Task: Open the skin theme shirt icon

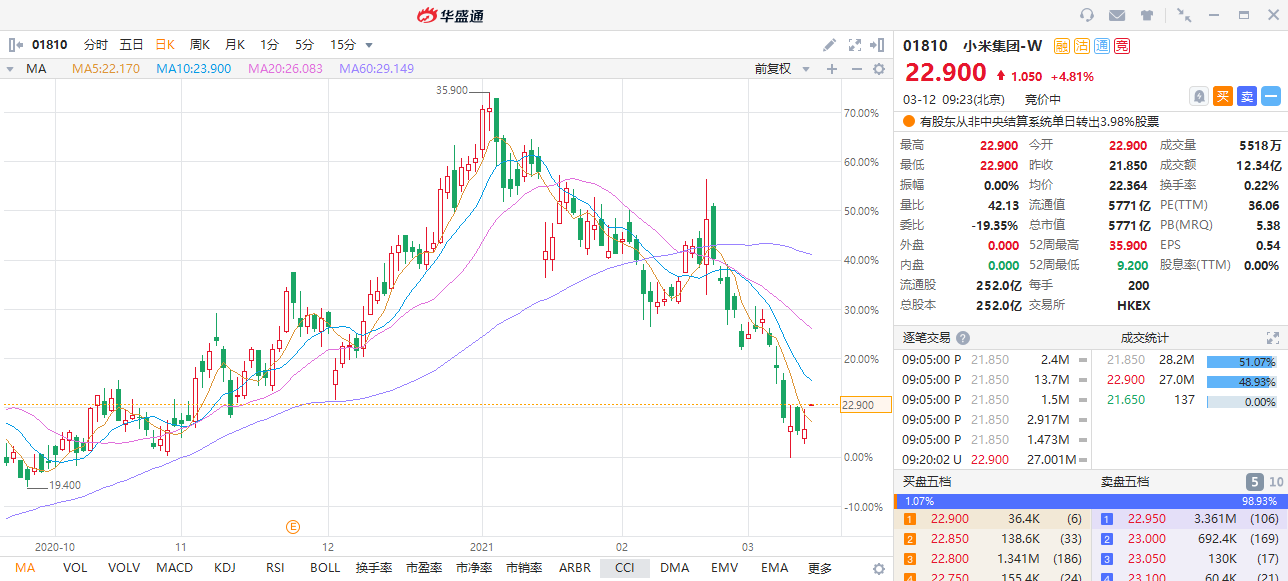Action: point(1146,15)
